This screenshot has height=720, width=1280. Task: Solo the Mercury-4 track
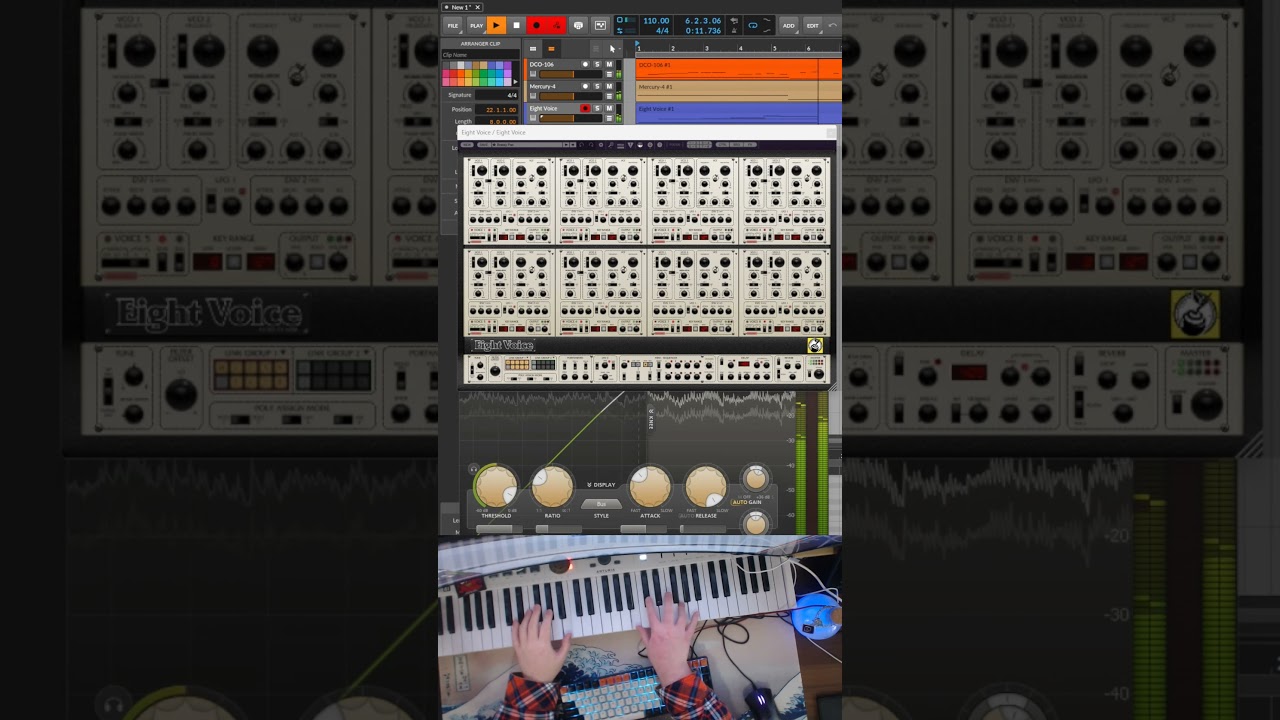(x=597, y=86)
